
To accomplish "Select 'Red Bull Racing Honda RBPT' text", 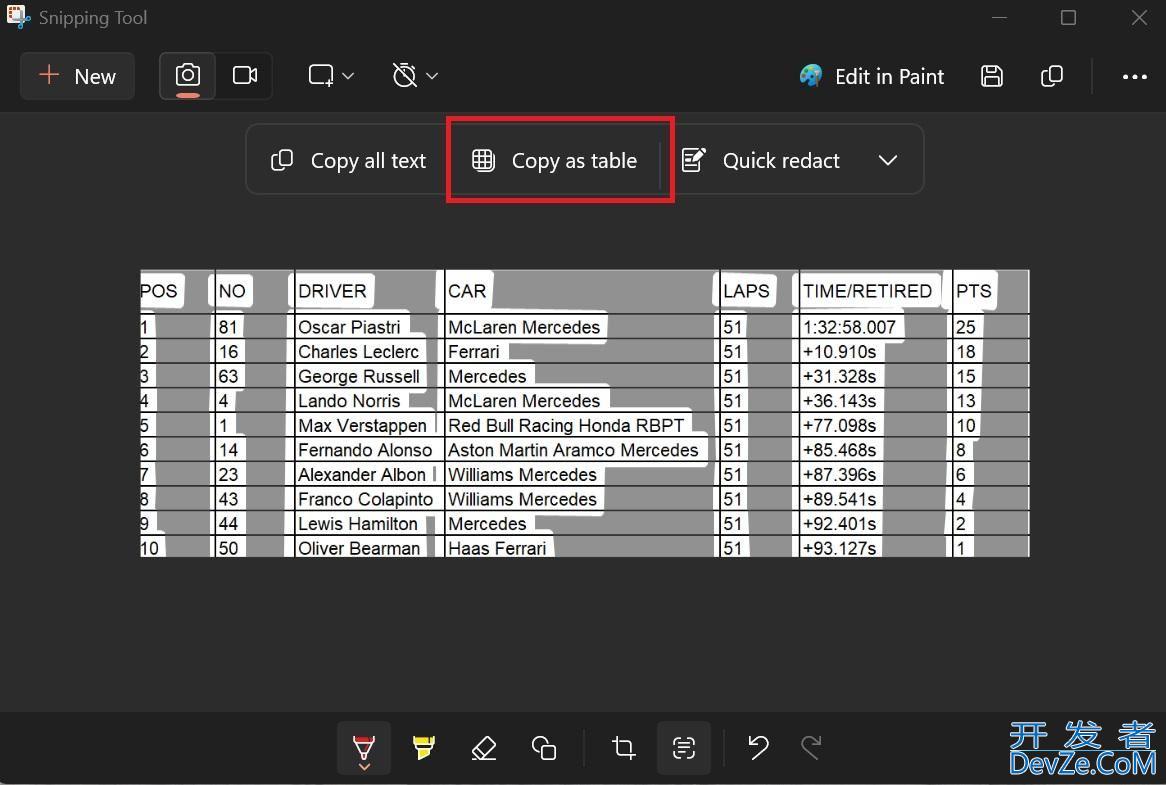I will coord(566,425).
